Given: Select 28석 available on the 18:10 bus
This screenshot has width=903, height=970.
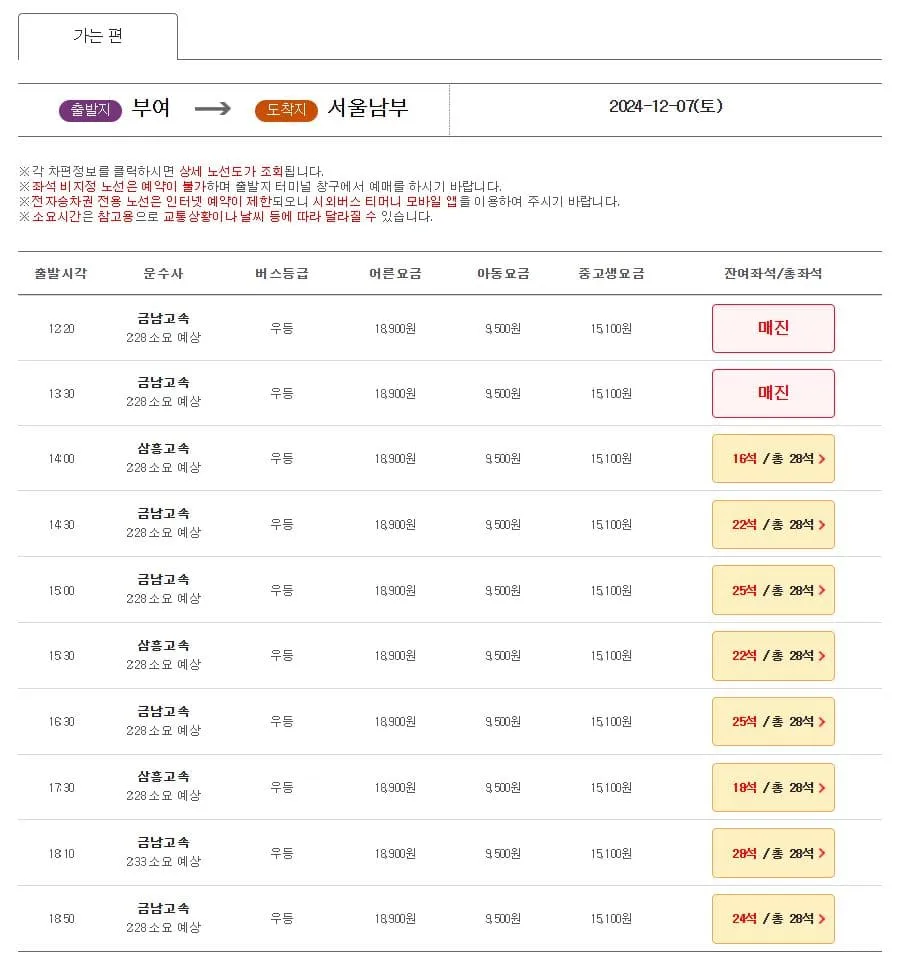Looking at the screenshot, I should (x=772, y=853).
